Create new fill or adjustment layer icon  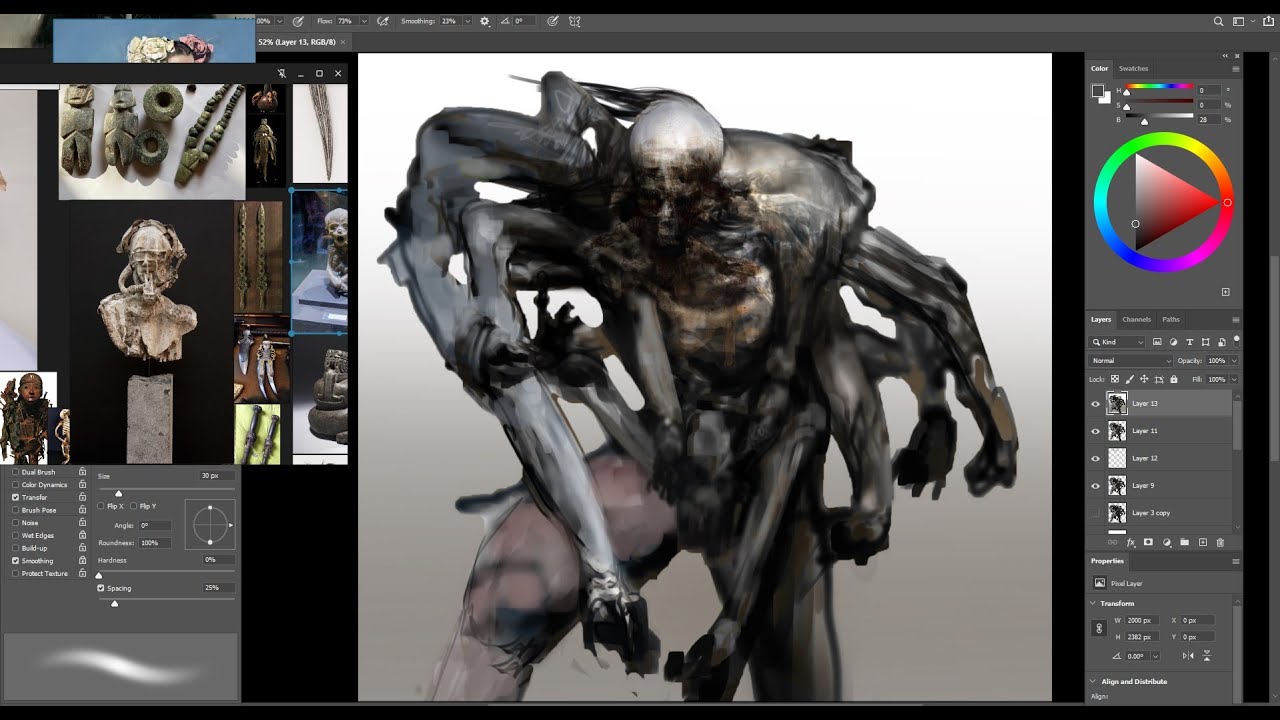coord(1167,542)
